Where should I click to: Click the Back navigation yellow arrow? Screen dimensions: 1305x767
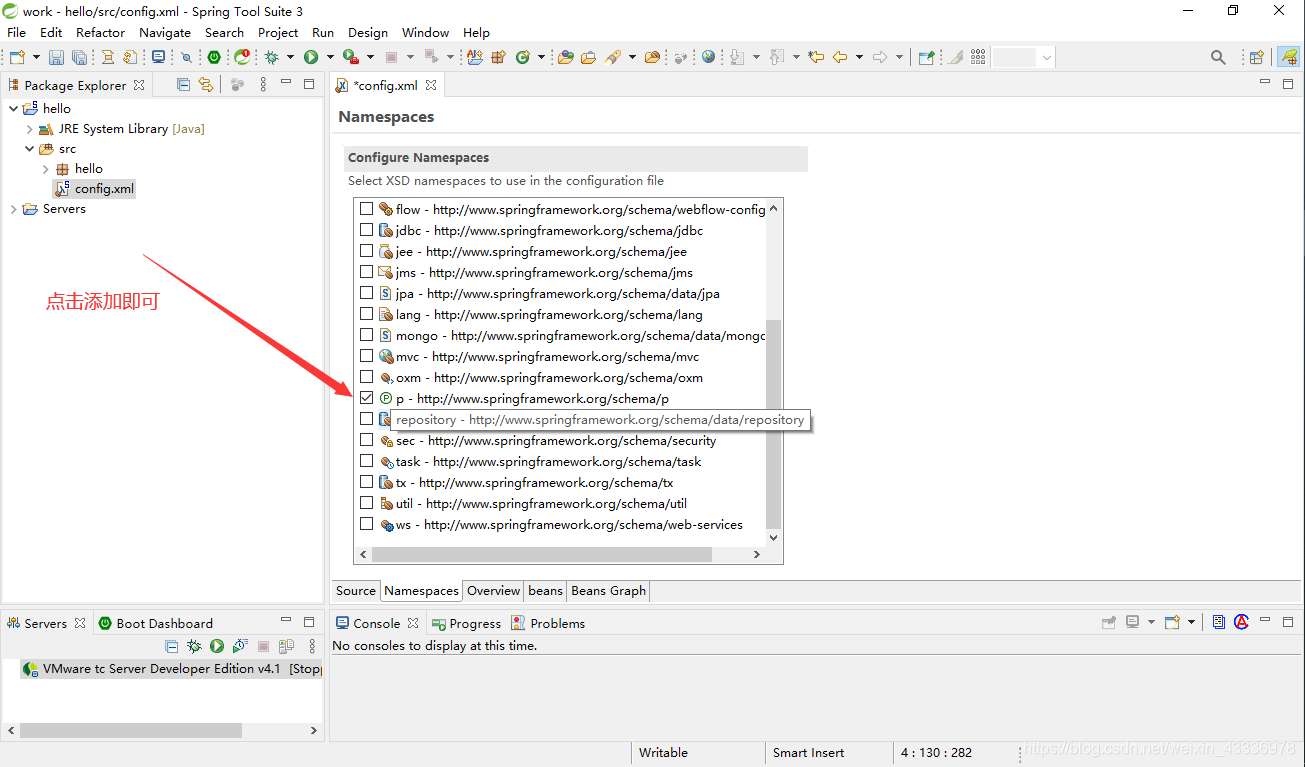coord(840,57)
